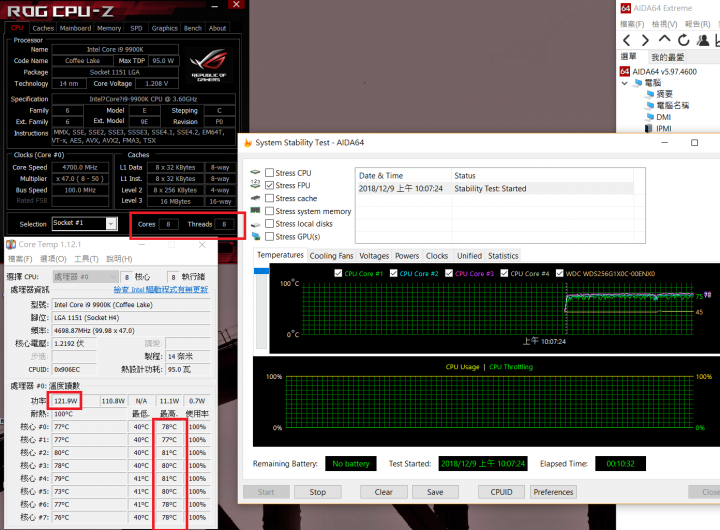This screenshot has width=720, height=530.
Task: Open AIDA64 檔案(F) menu
Action: 632,24
